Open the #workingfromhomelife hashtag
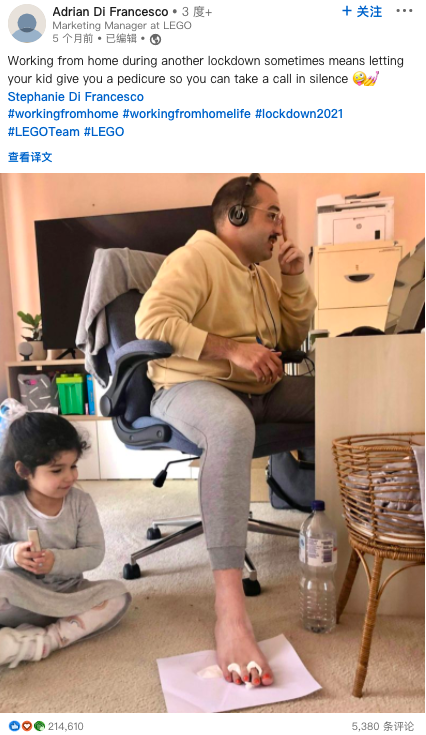This screenshot has height=735, width=426. click(187, 114)
